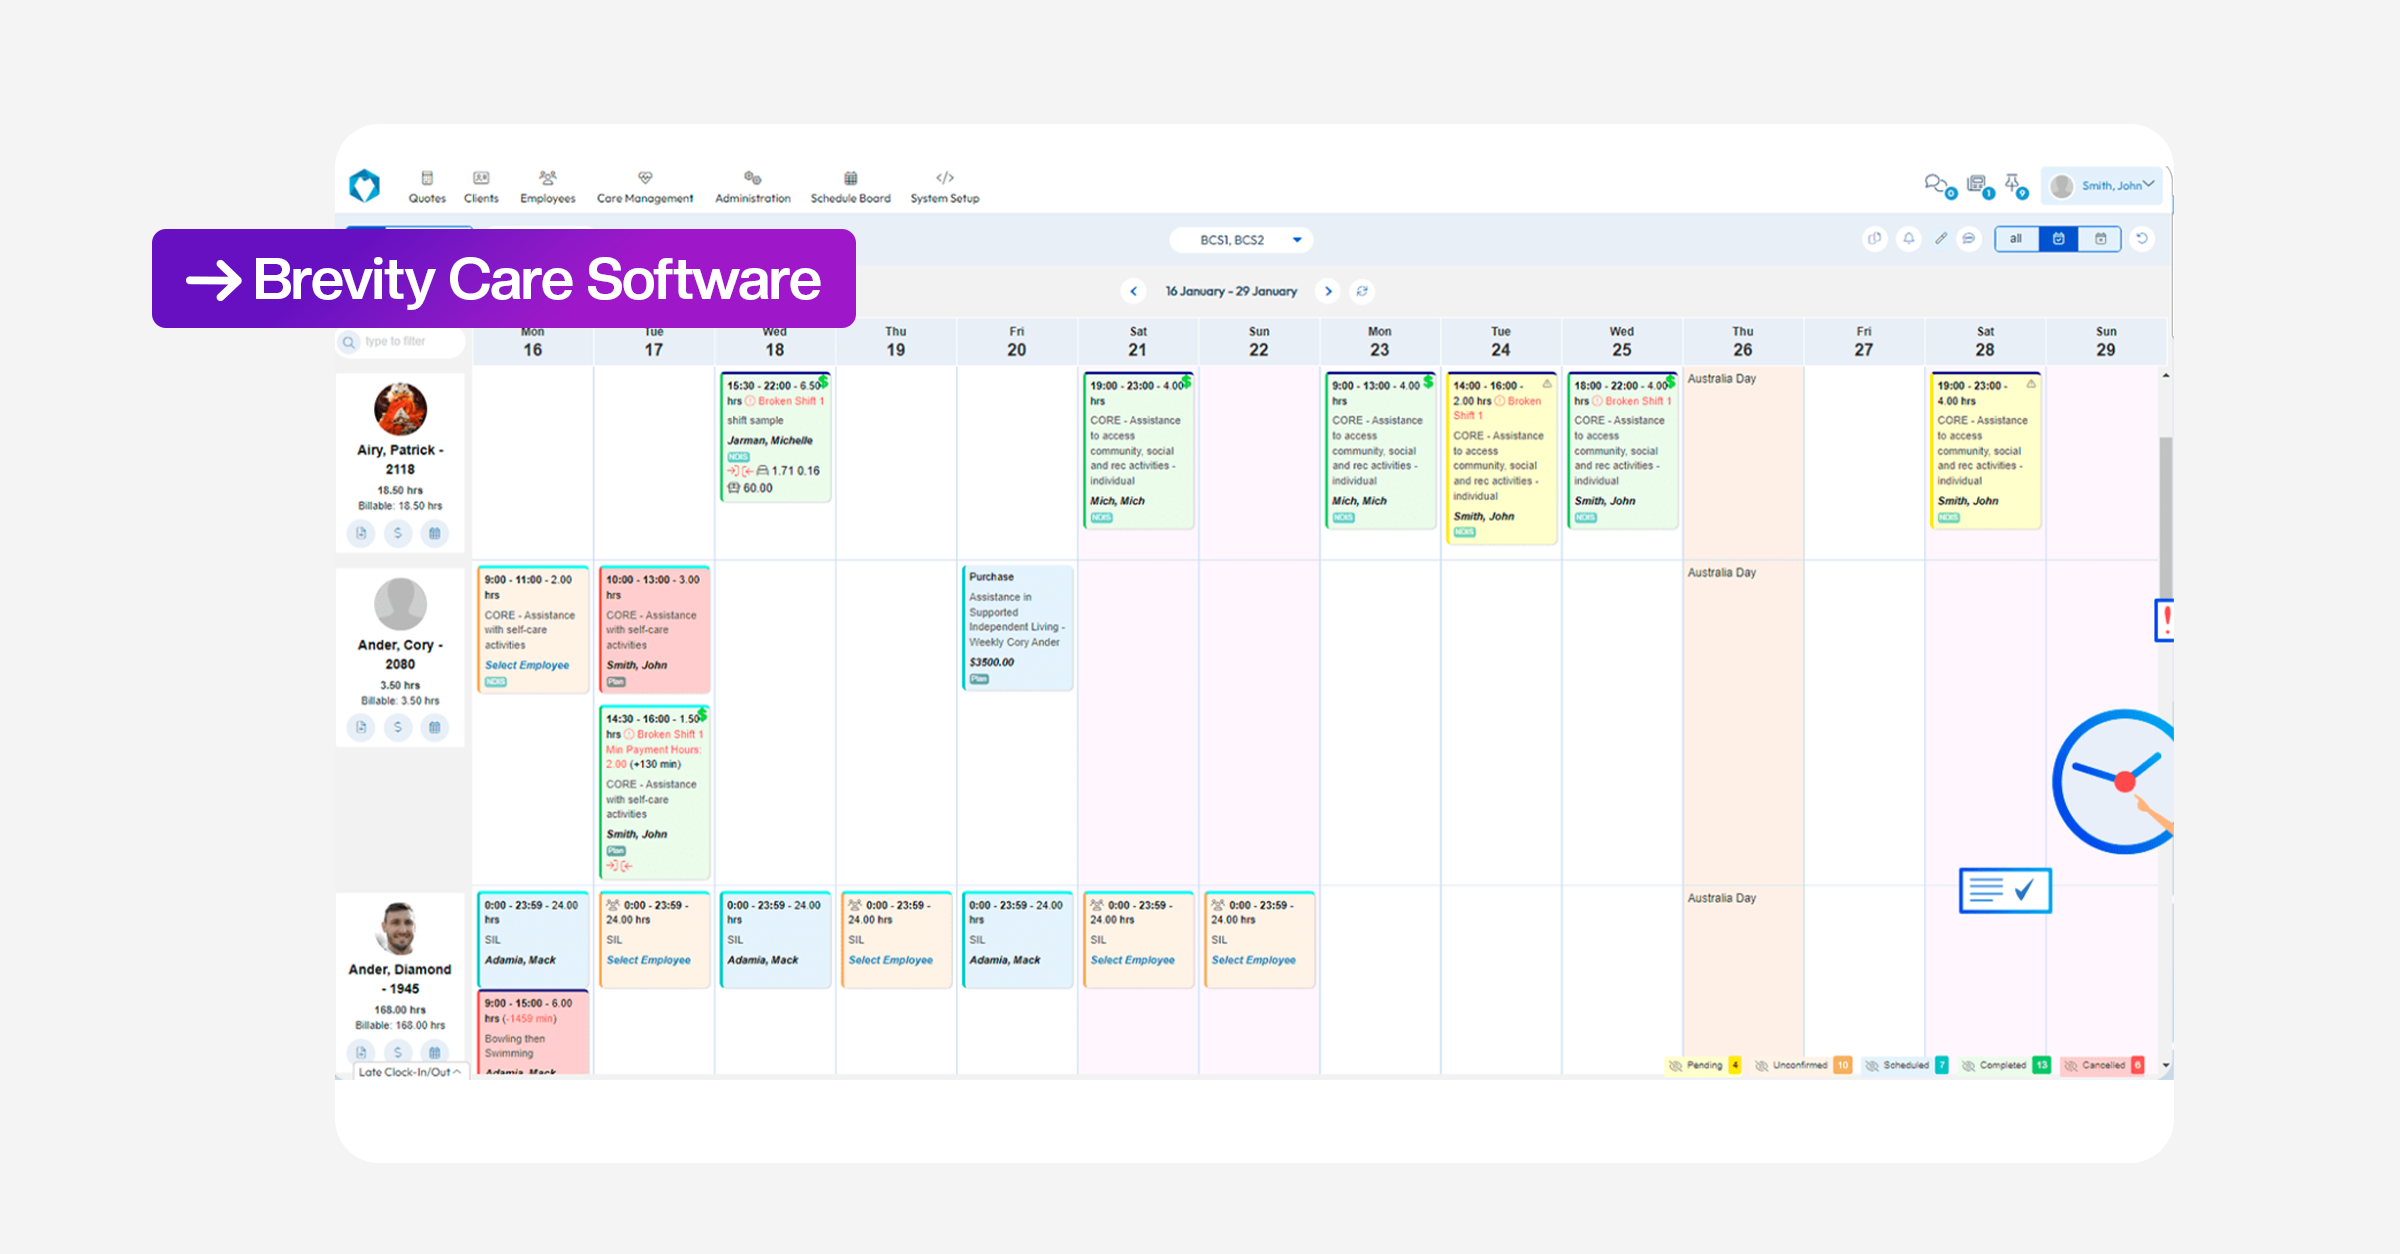Click Select Employee on Sat 21 SIL shift
This screenshot has width=2400, height=1254.
tap(1132, 960)
